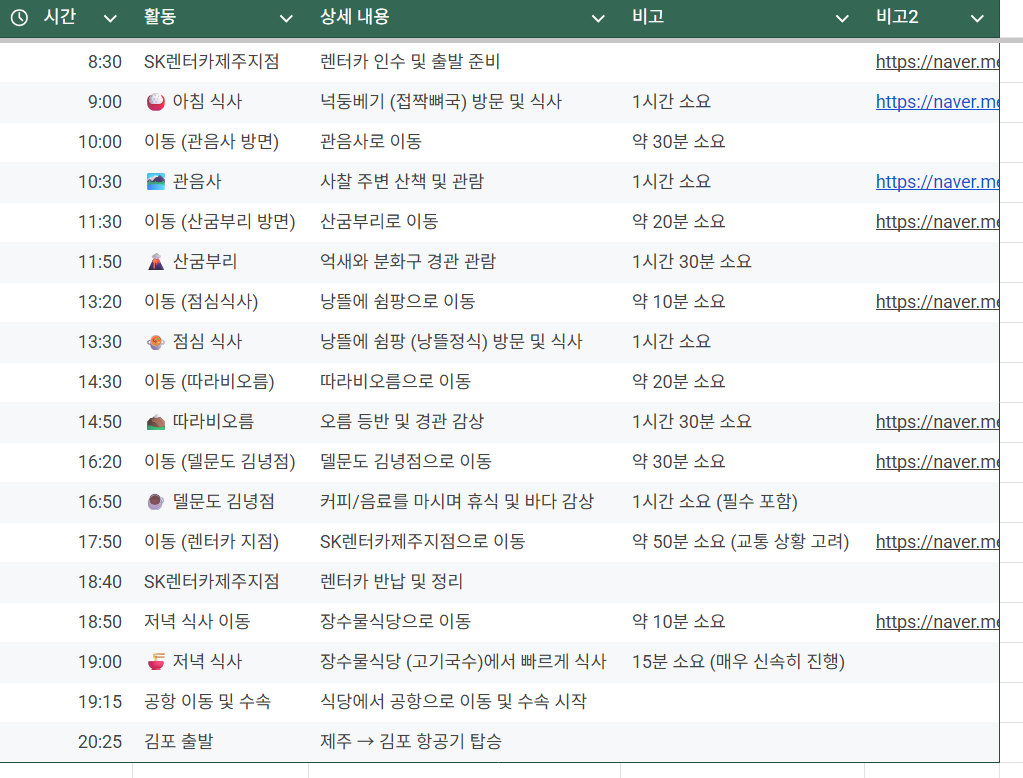Image resolution: width=1023 pixels, height=778 pixels.
Task: Open the naver.me link for 저녁 식사 이동
Action: pos(937,622)
